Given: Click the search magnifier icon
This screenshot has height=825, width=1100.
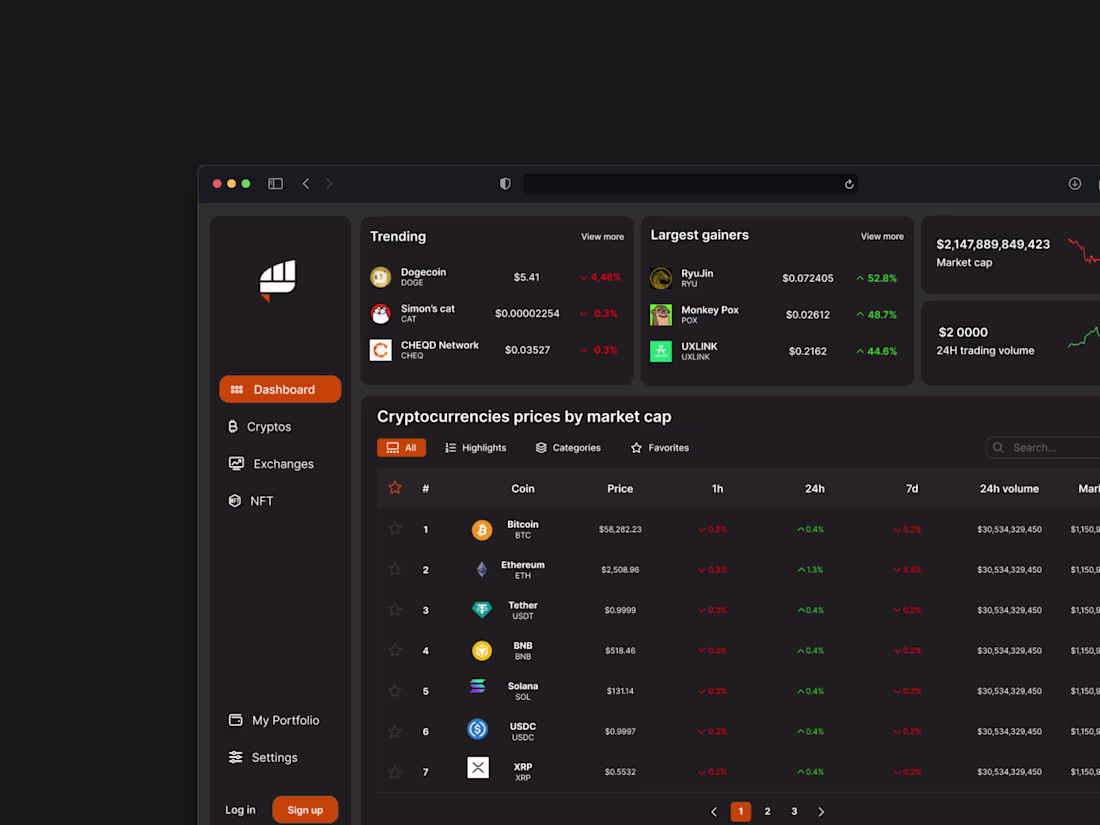Looking at the screenshot, I should tap(998, 447).
